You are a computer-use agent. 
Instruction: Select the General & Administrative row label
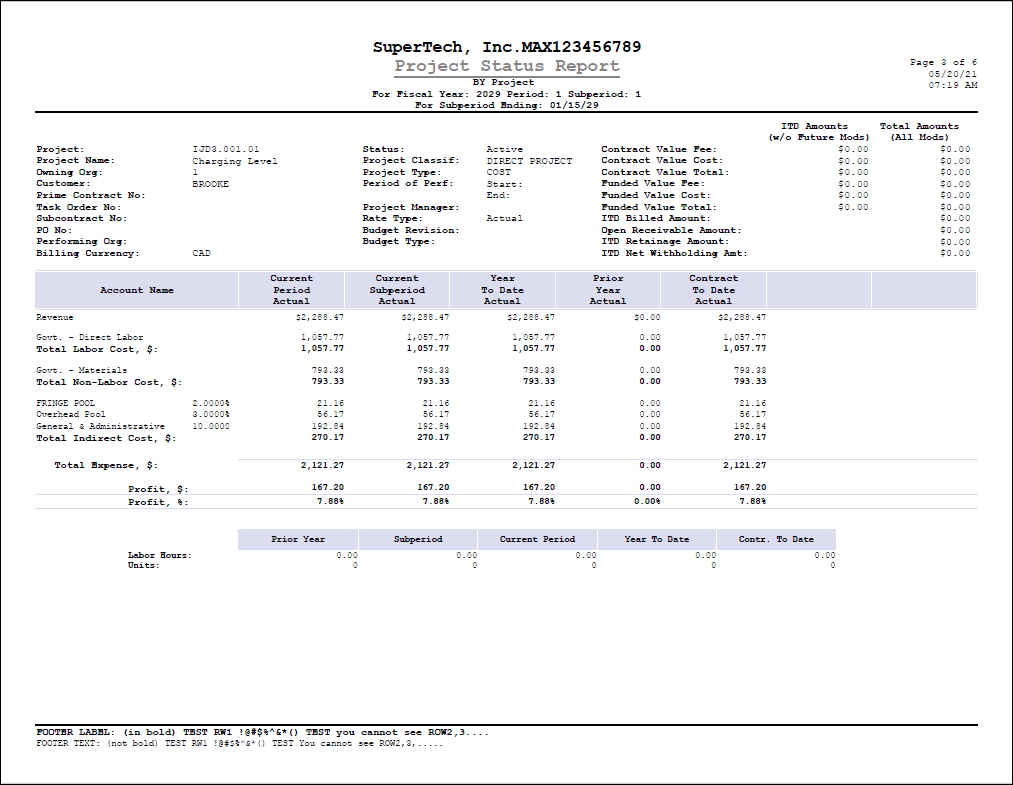point(100,426)
